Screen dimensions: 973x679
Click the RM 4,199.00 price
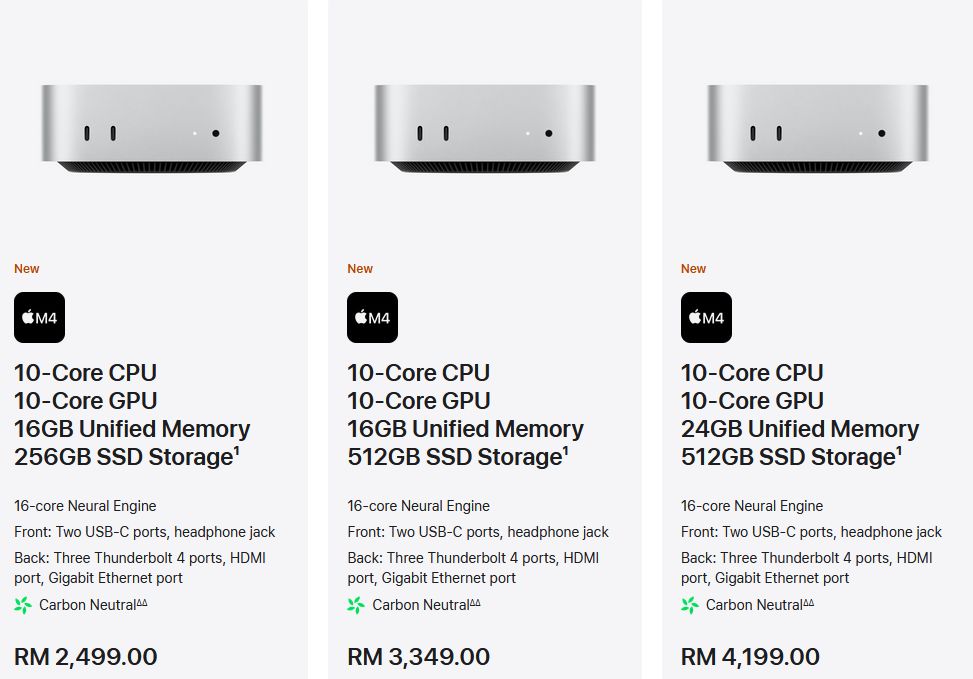[750, 657]
